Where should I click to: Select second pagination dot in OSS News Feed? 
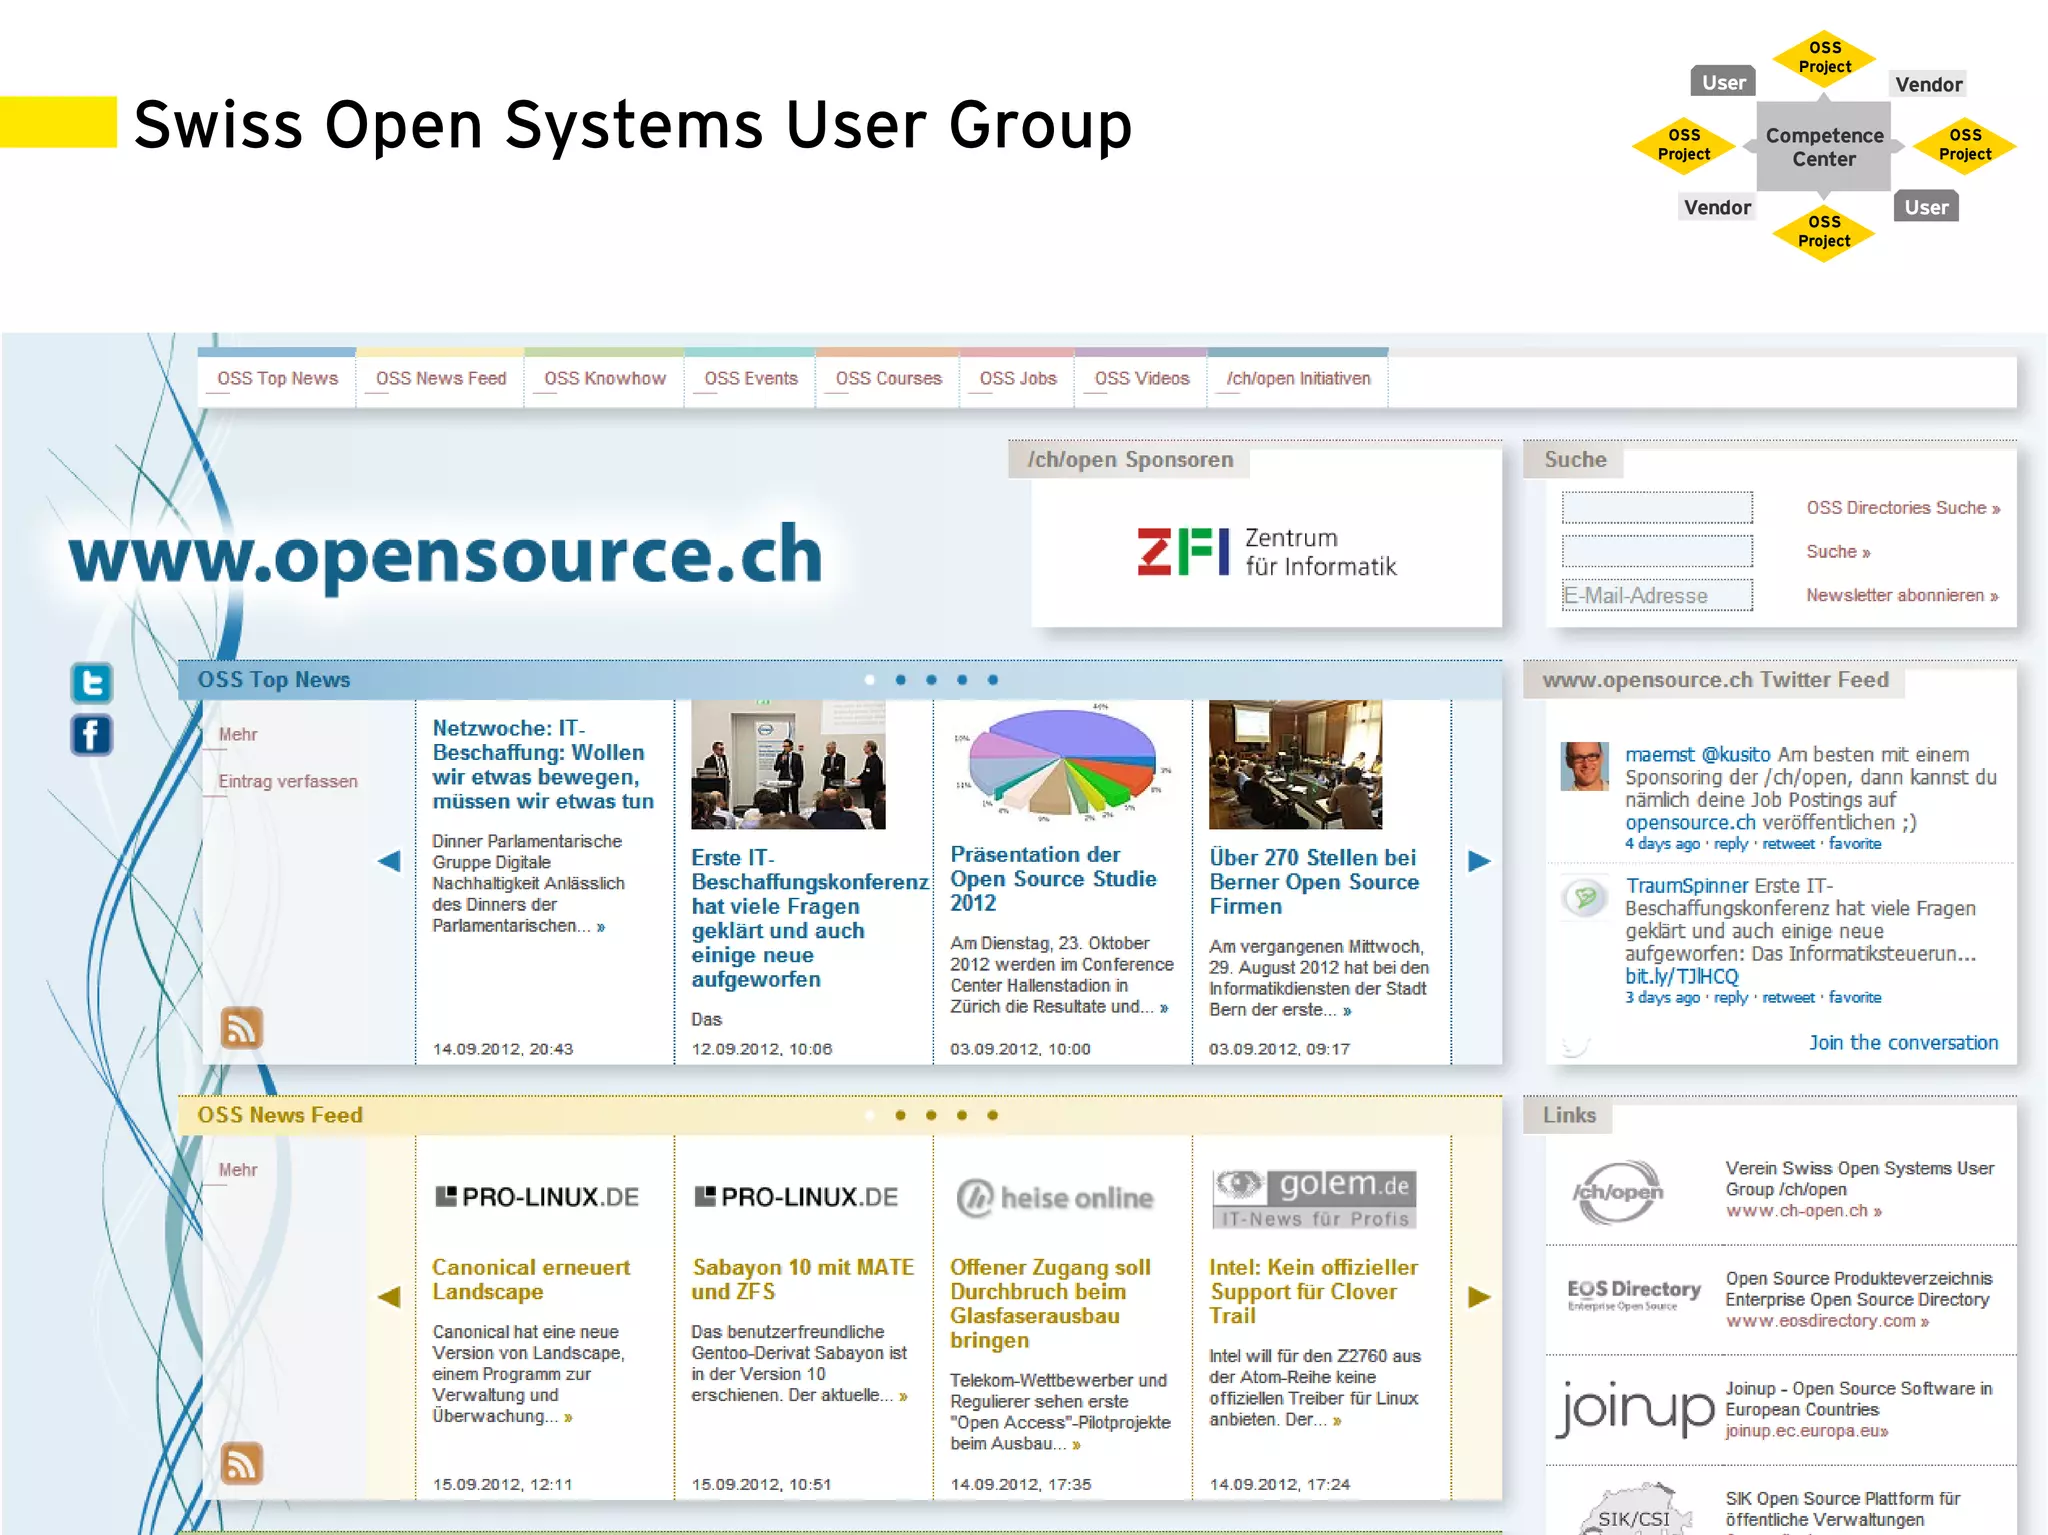901,1115
